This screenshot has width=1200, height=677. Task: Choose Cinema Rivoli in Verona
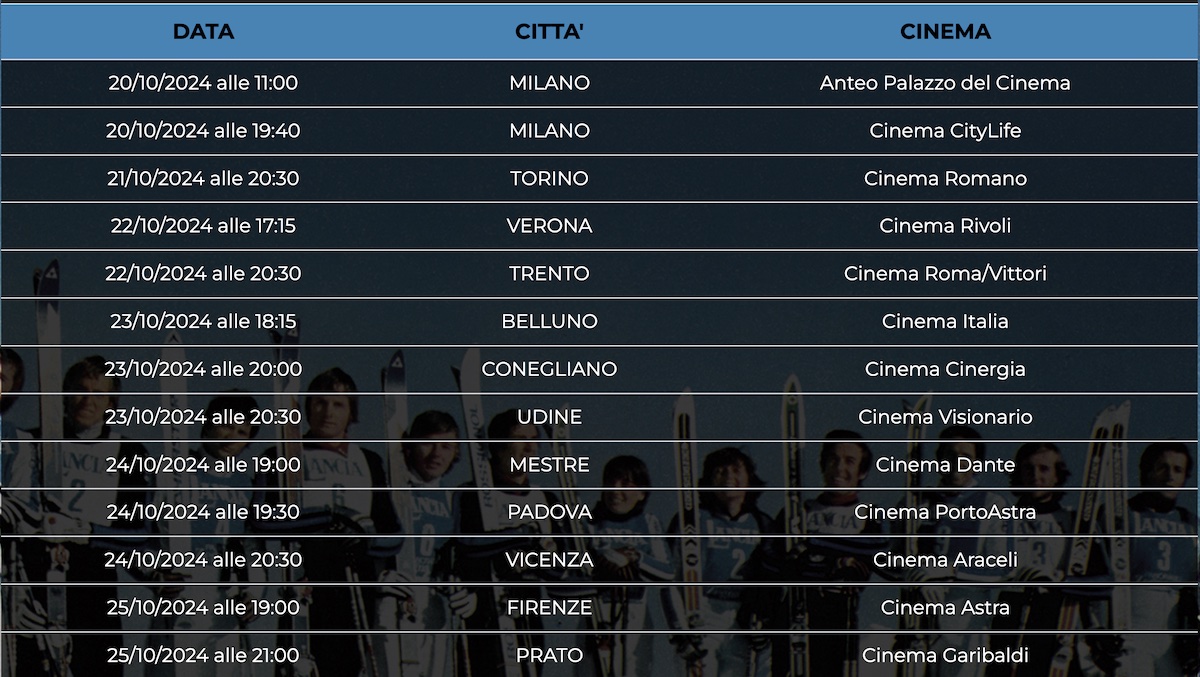point(945,226)
